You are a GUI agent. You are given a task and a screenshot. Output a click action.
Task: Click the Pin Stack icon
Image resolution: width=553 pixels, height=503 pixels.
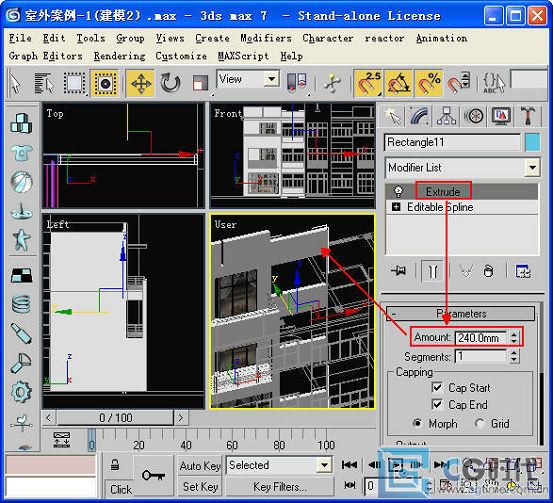tap(399, 271)
